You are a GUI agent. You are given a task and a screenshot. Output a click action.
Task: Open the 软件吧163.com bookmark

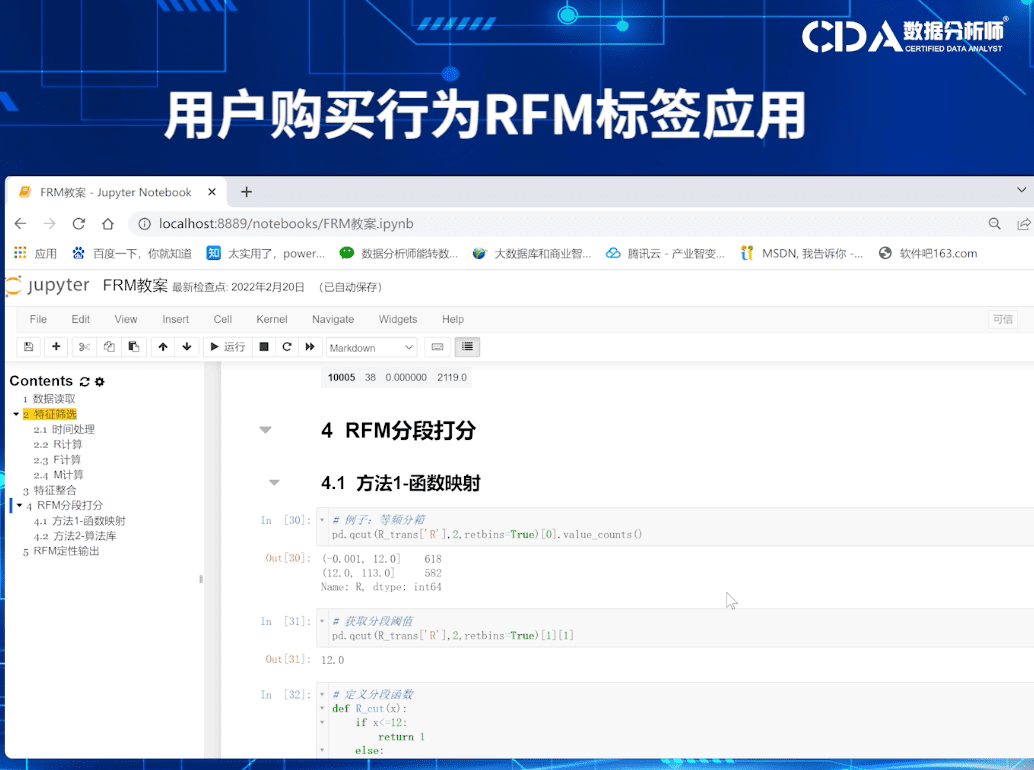tap(928, 253)
